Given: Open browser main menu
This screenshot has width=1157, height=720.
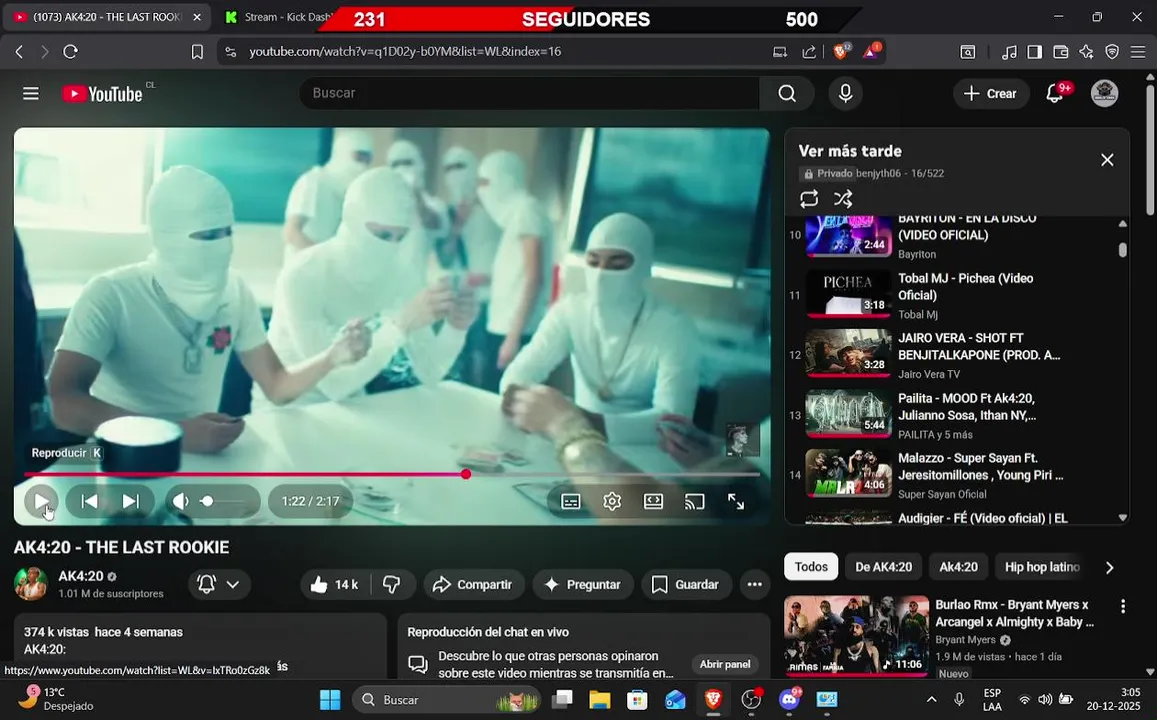Looking at the screenshot, I should pos(1138,52).
